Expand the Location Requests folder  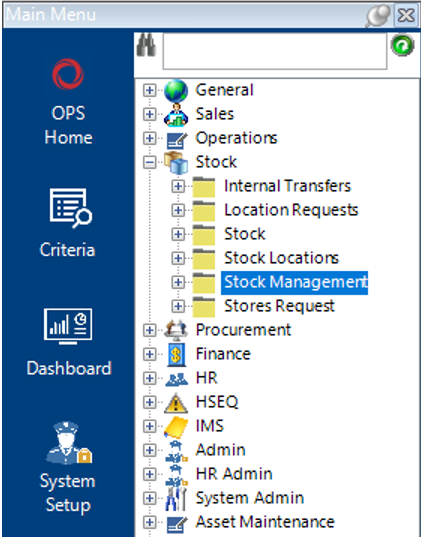click(x=177, y=210)
